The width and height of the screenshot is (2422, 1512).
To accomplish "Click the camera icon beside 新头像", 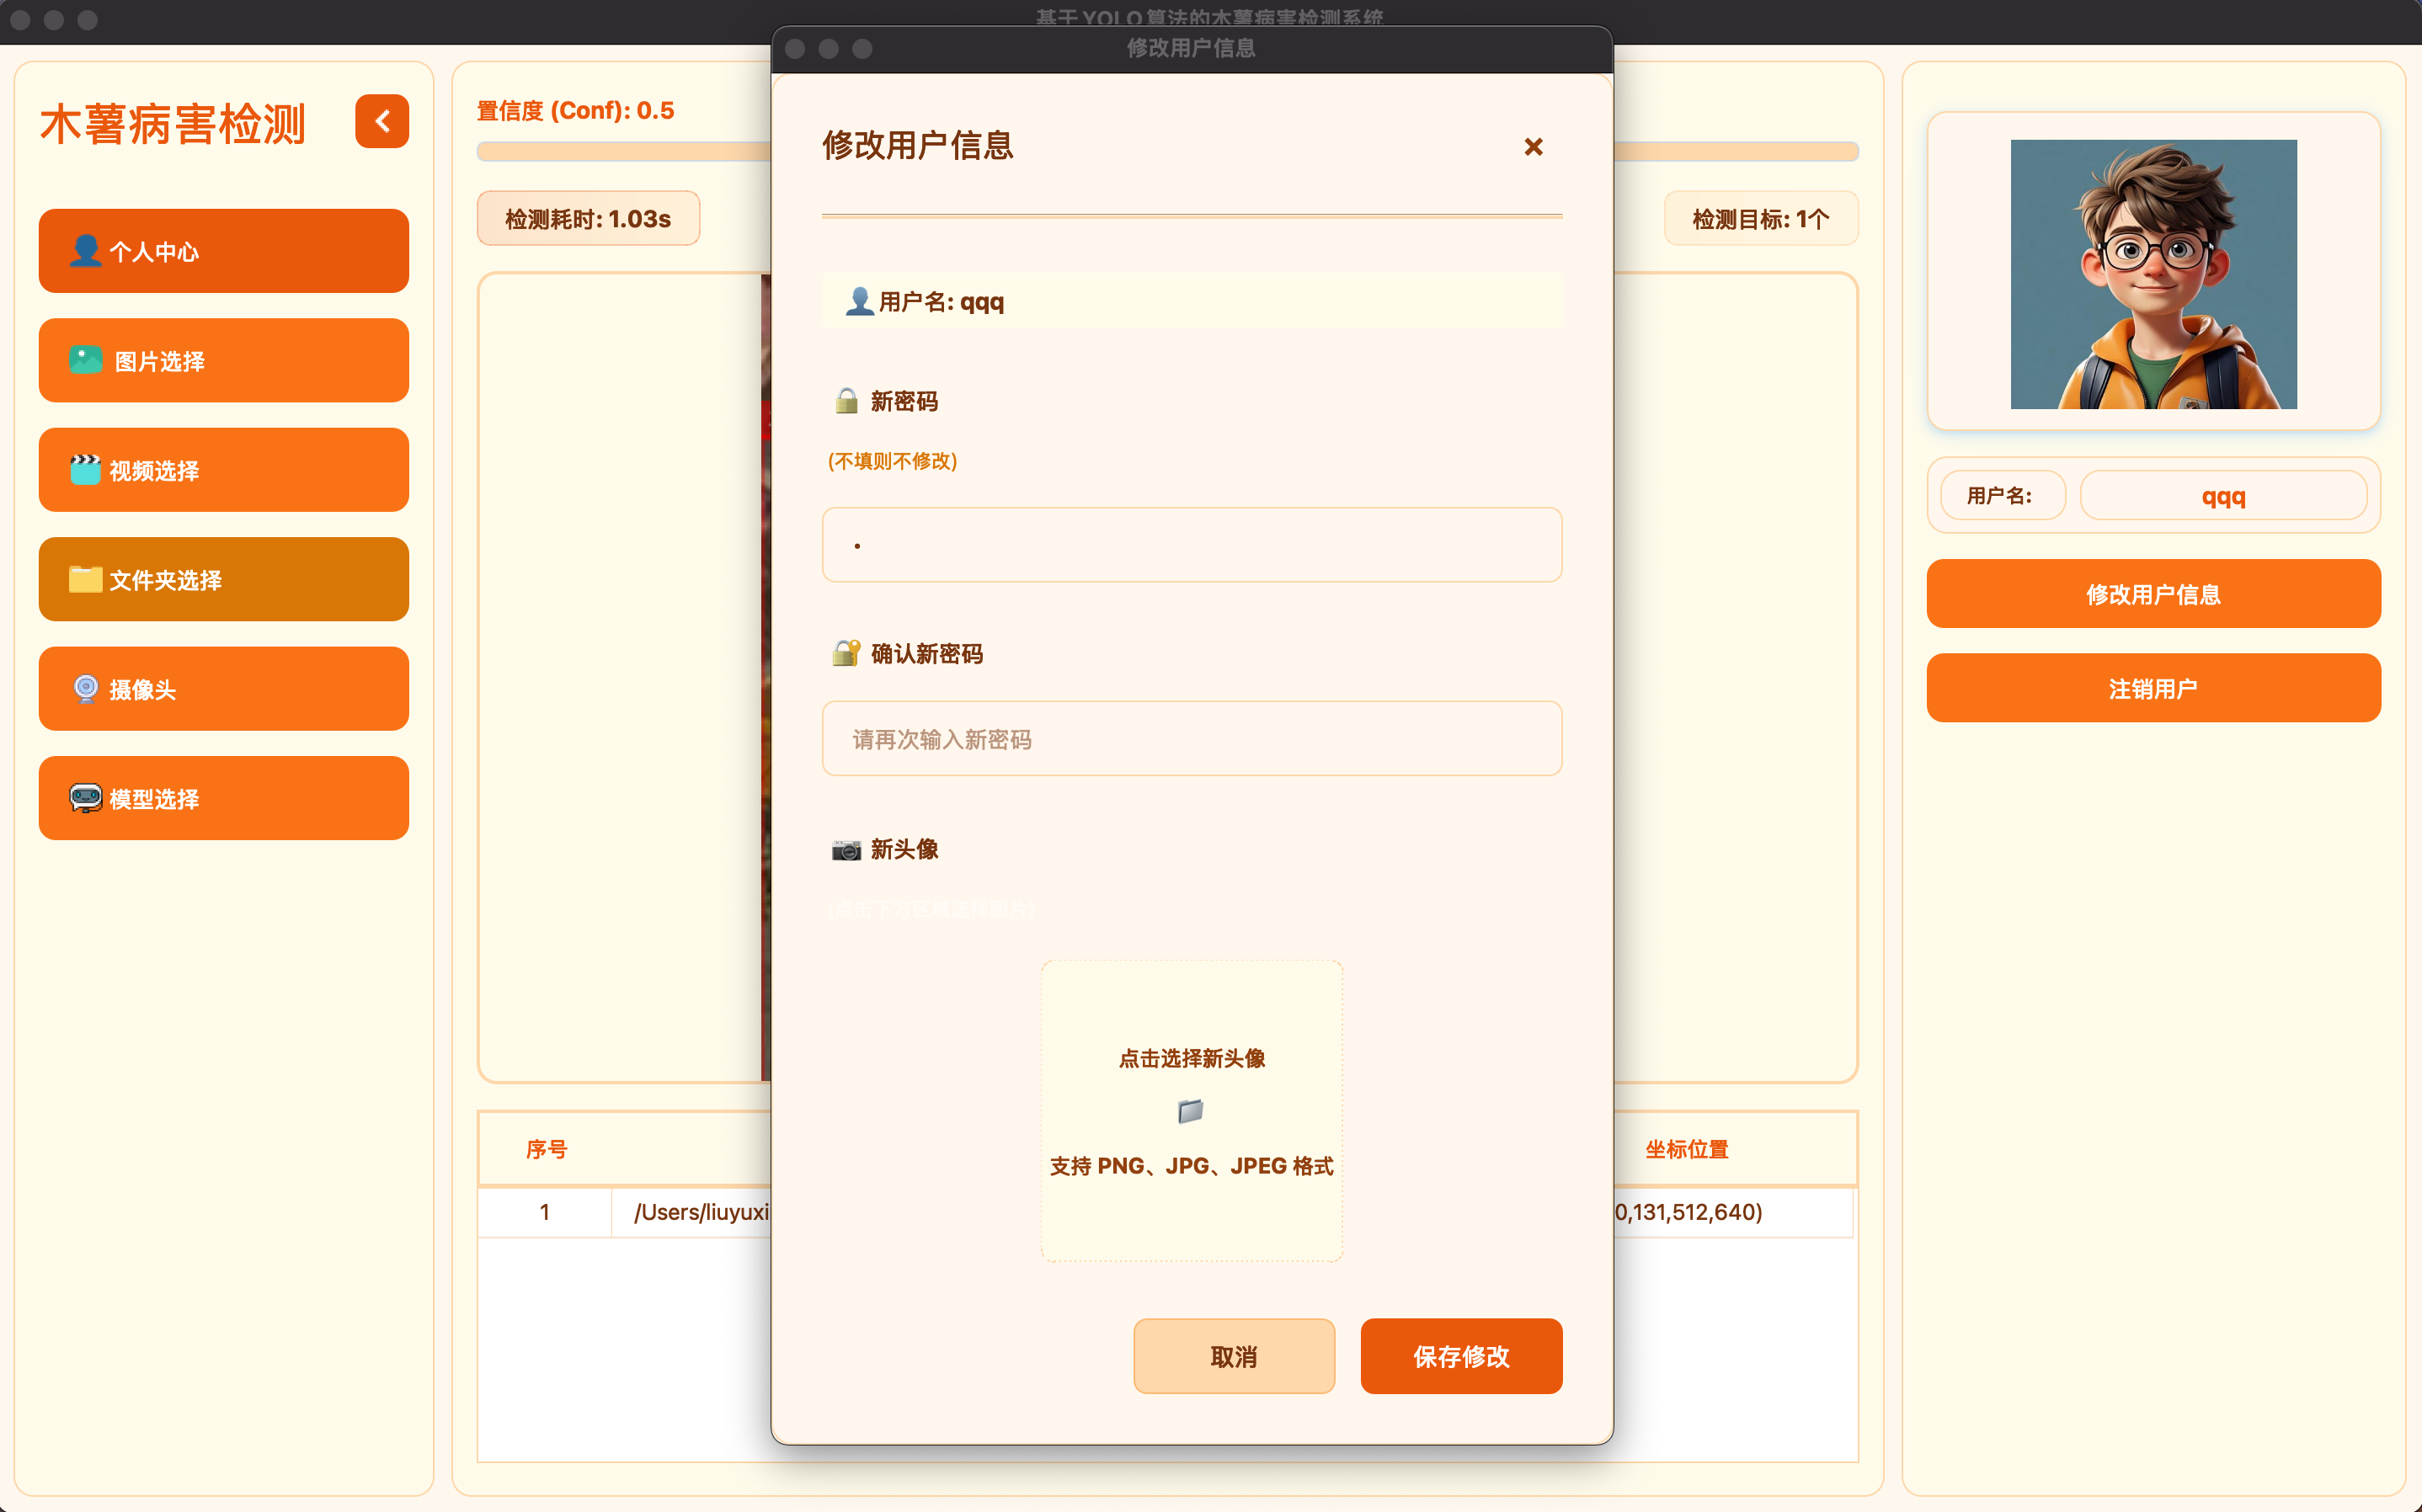I will click(847, 849).
